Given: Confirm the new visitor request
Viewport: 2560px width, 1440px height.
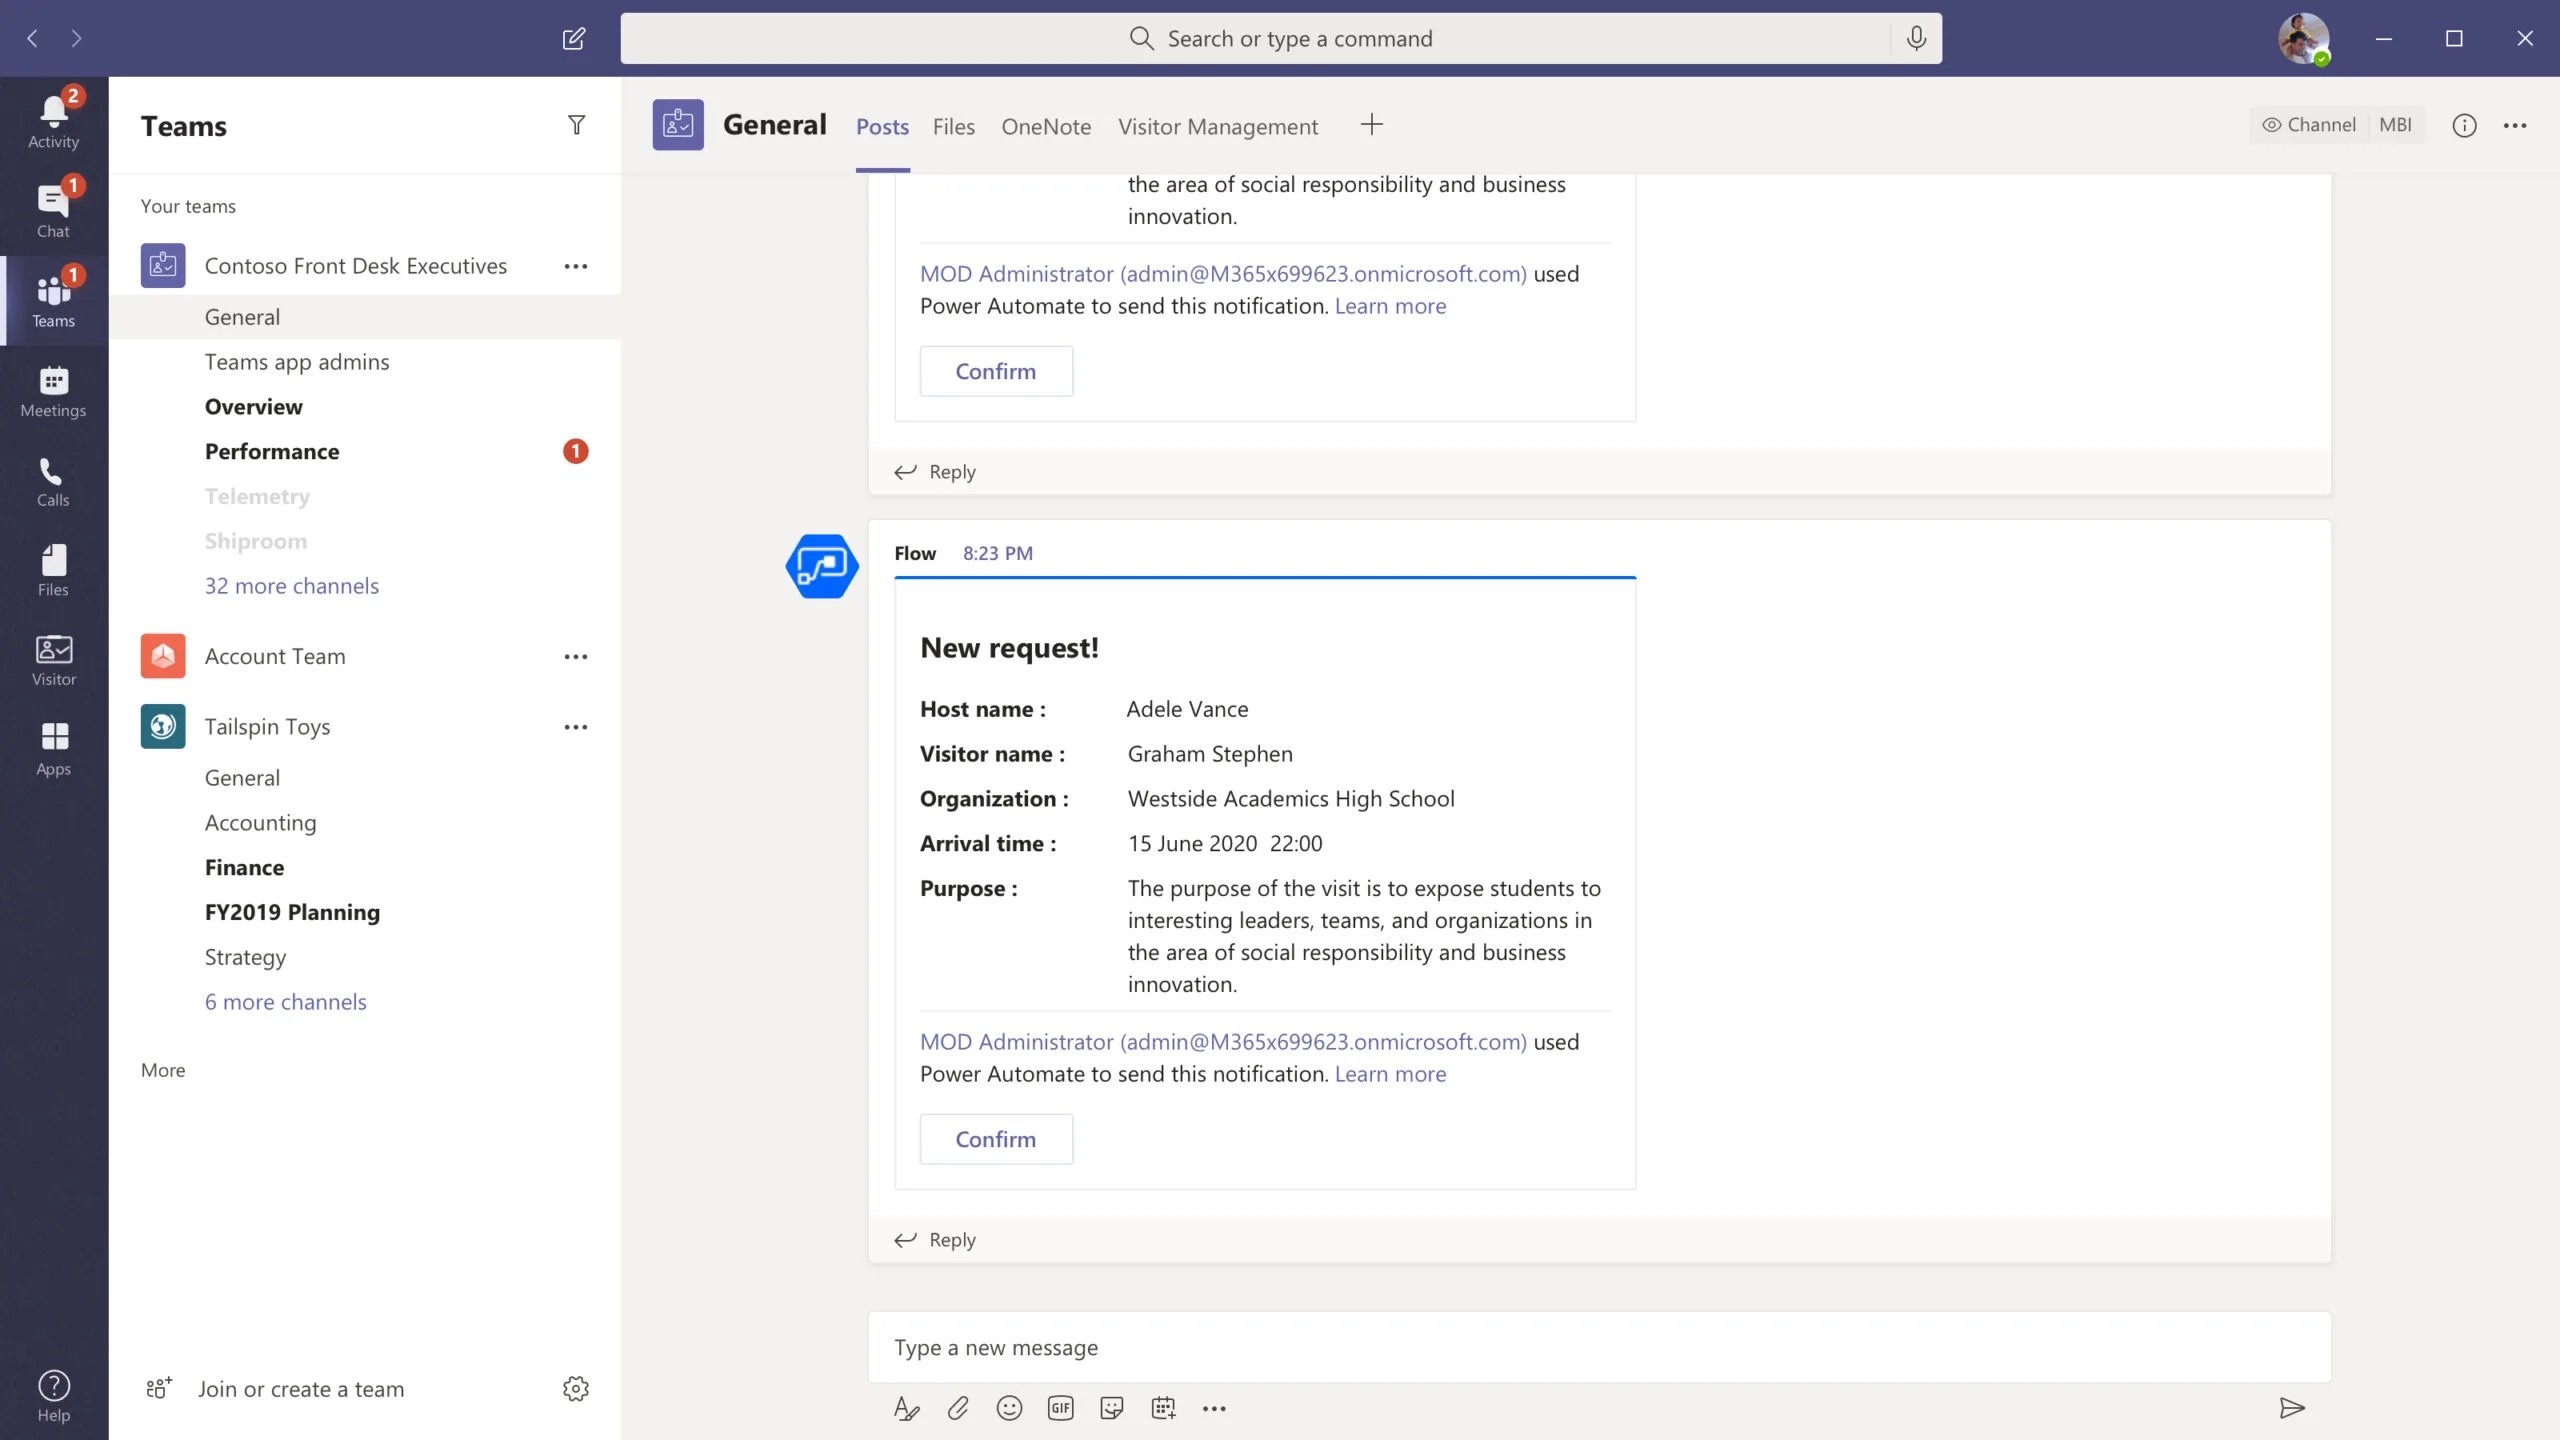Looking at the screenshot, I should (x=995, y=1138).
